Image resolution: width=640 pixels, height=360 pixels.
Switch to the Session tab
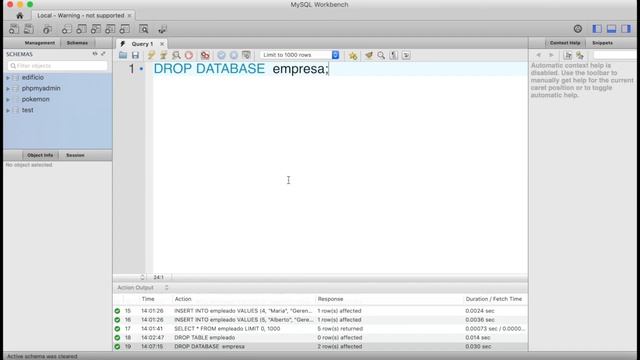[75, 155]
